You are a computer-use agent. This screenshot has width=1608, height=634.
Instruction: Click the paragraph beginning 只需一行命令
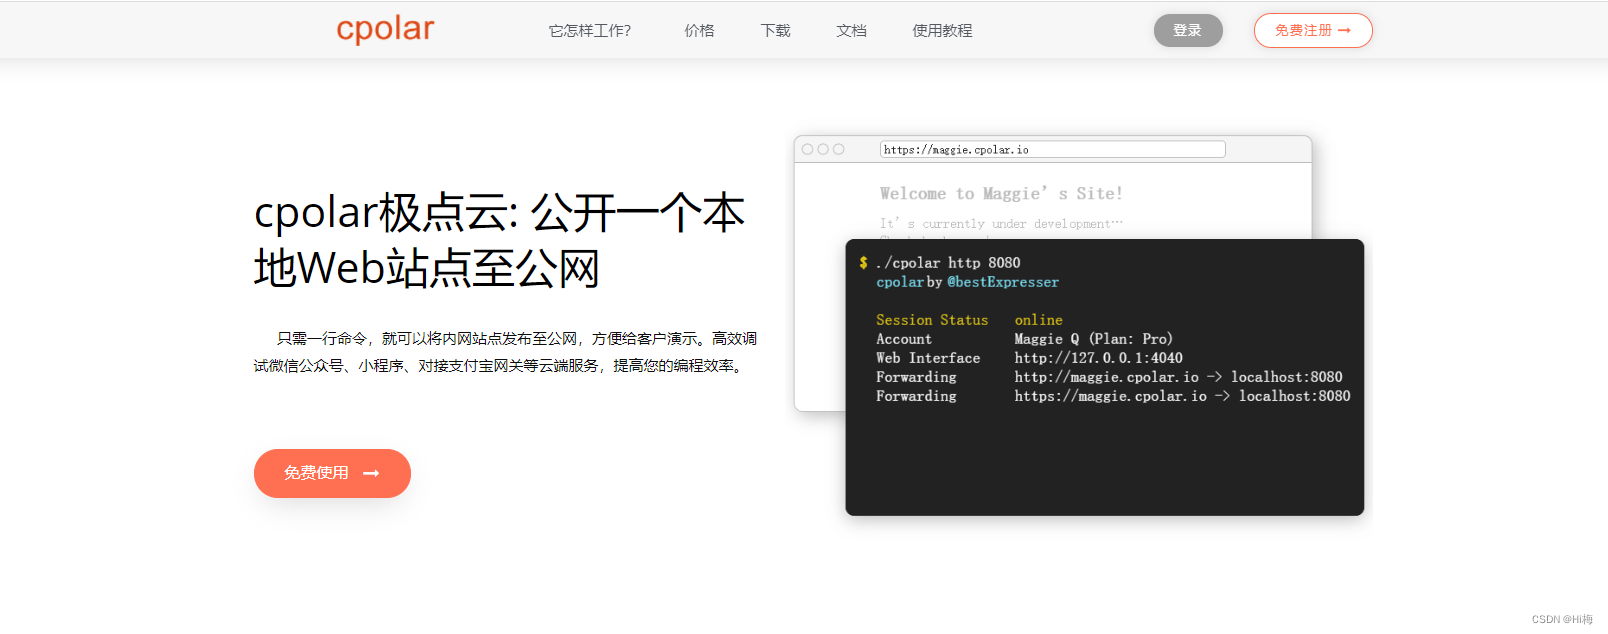pos(505,352)
